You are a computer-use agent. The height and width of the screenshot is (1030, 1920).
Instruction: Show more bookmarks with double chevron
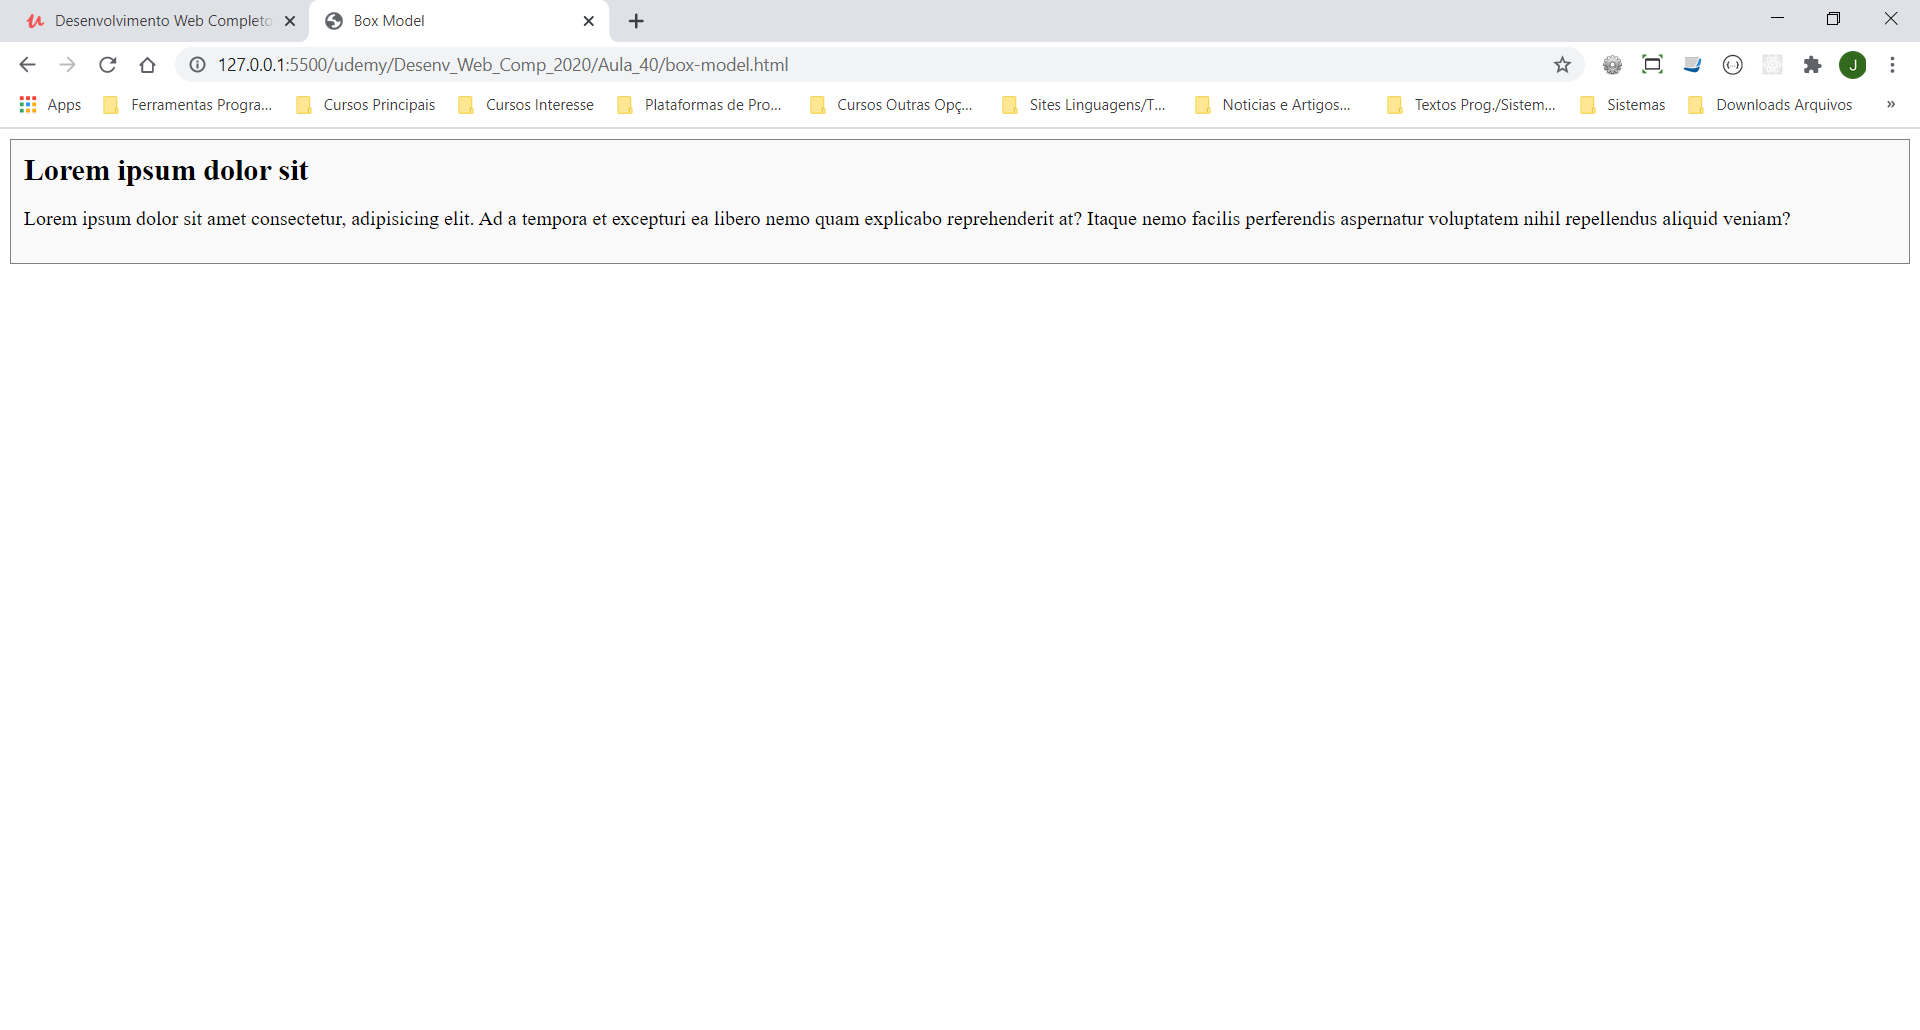1890,104
